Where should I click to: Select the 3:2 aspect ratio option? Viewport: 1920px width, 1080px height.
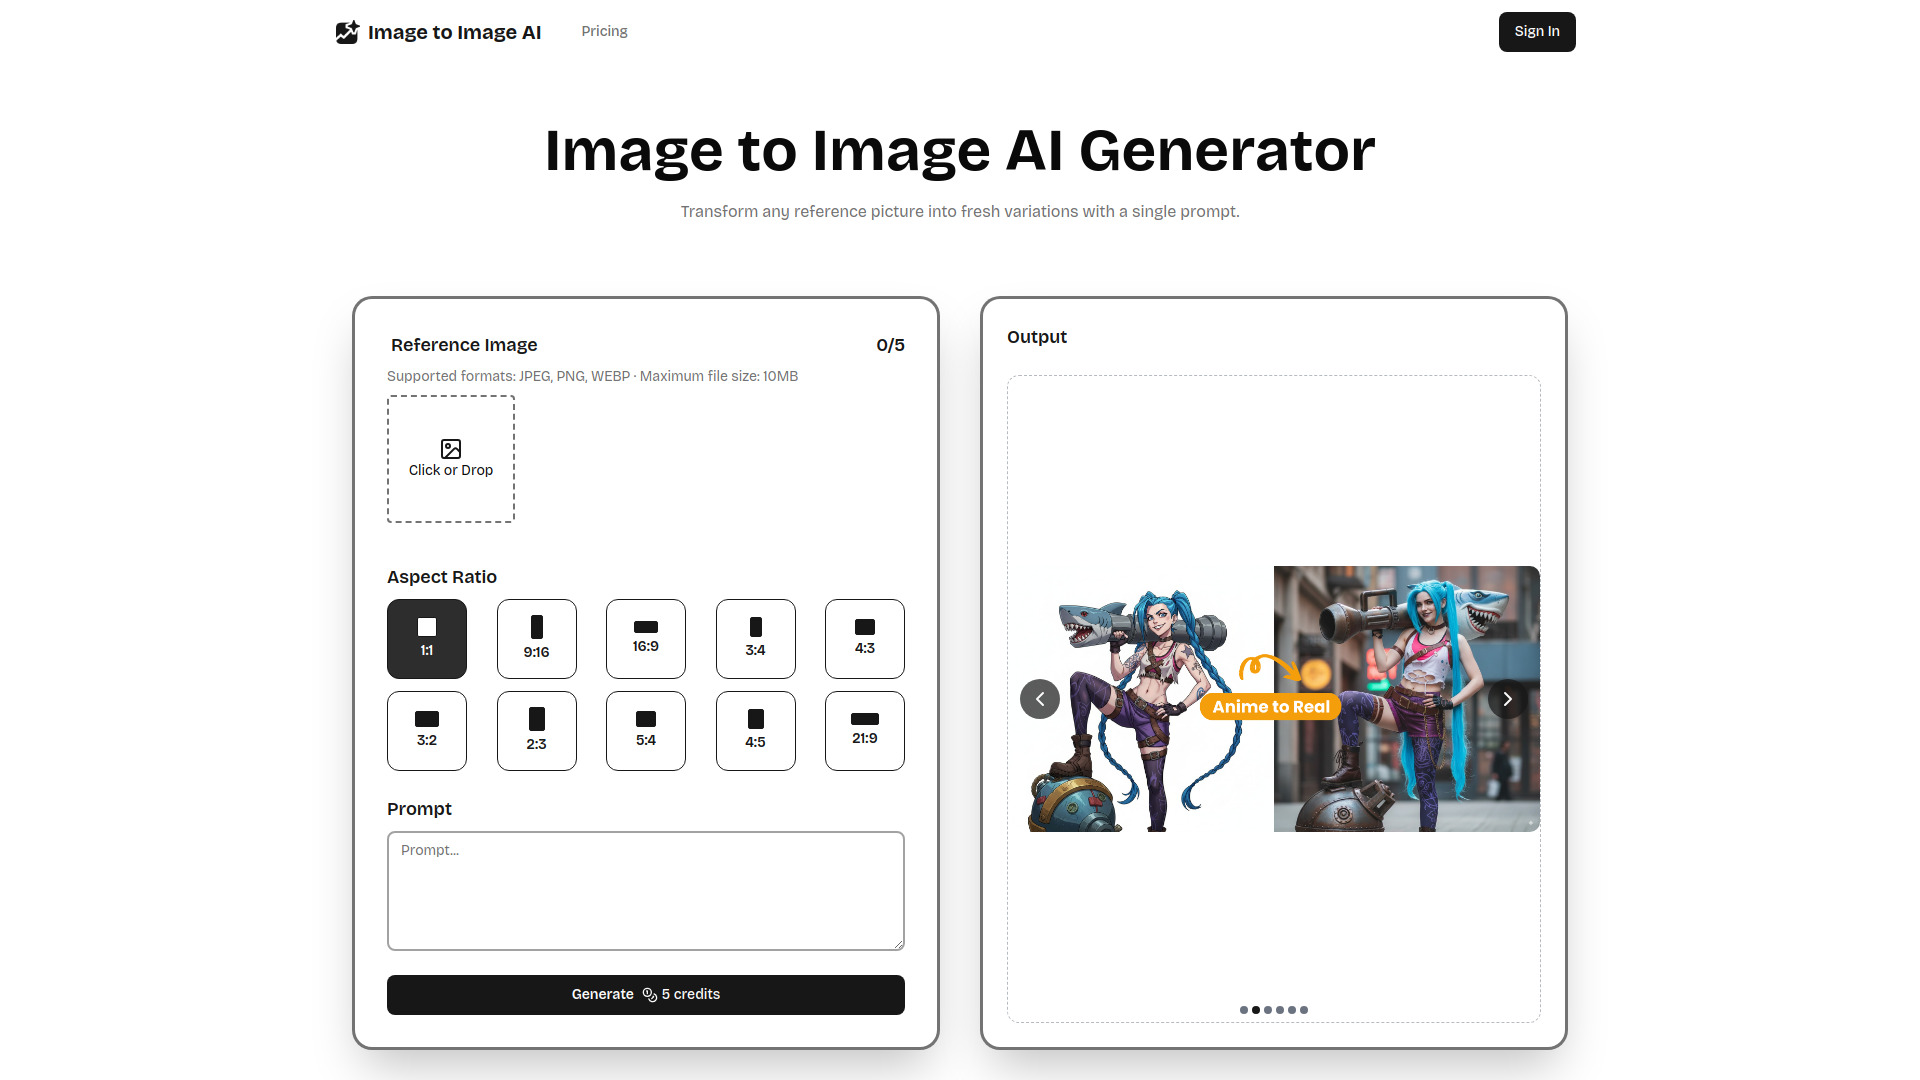click(427, 731)
